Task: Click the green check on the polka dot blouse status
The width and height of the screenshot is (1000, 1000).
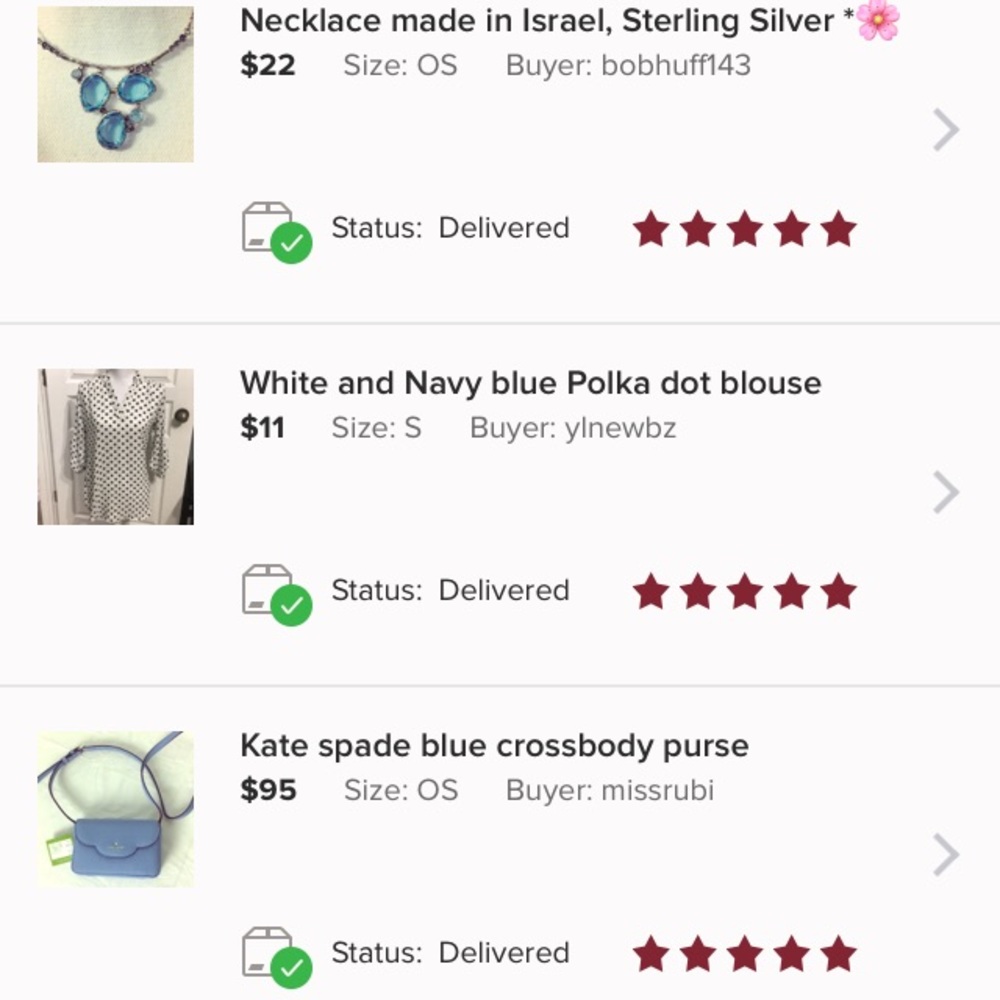Action: pyautogui.click(x=292, y=604)
